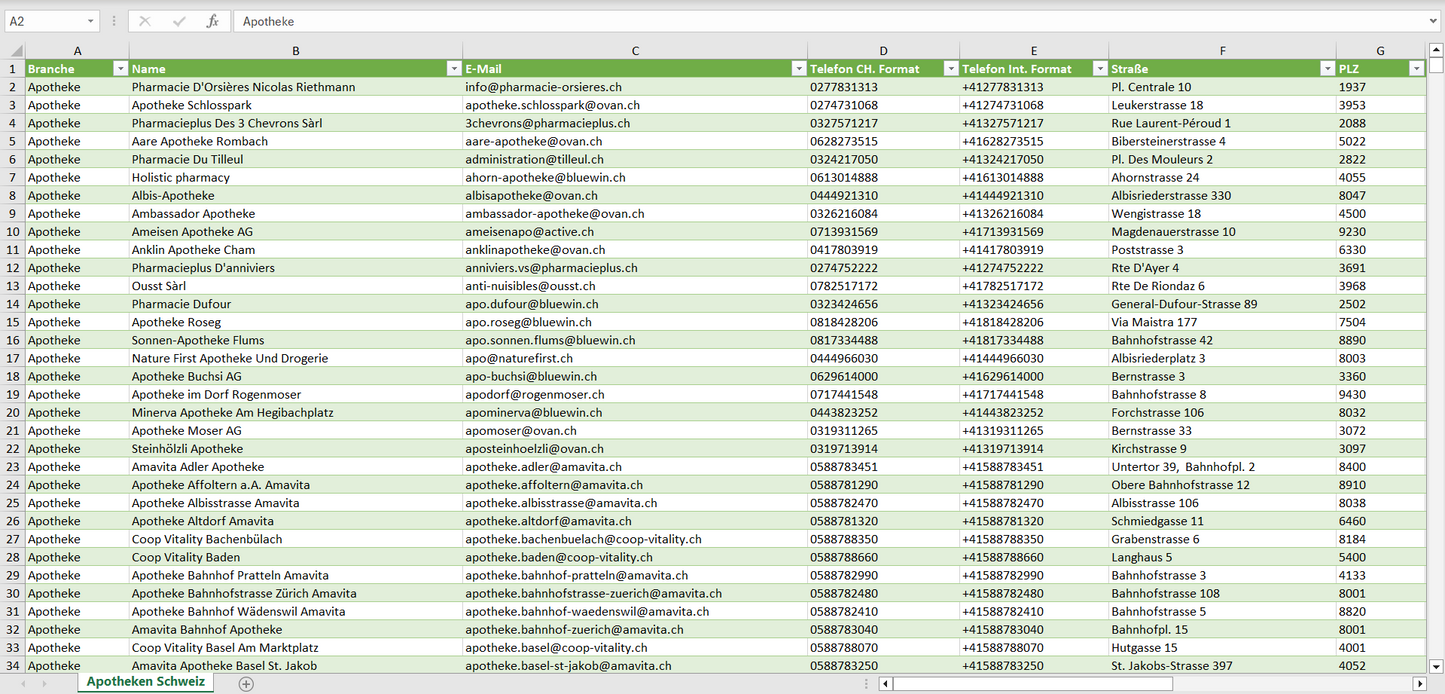The width and height of the screenshot is (1445, 694).
Task: Click the Select All corner triangle
Action: click(14, 51)
